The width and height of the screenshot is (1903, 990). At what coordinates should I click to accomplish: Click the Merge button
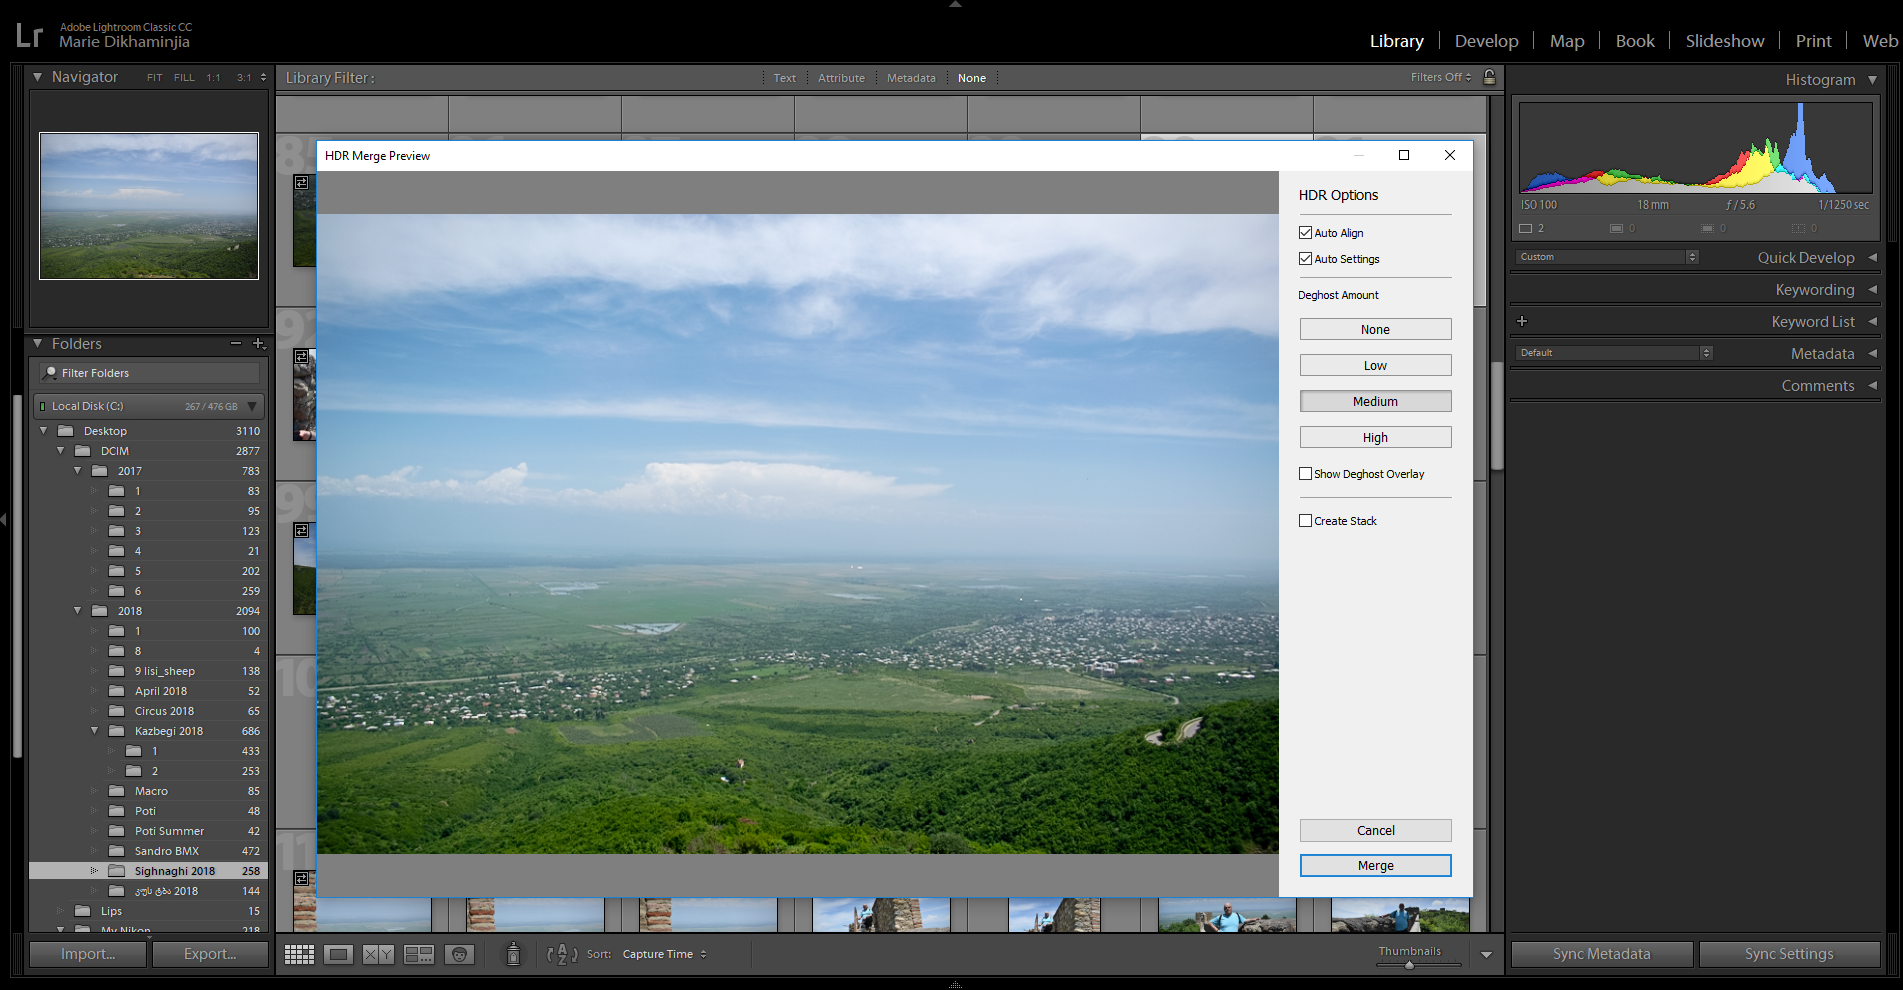tap(1375, 866)
